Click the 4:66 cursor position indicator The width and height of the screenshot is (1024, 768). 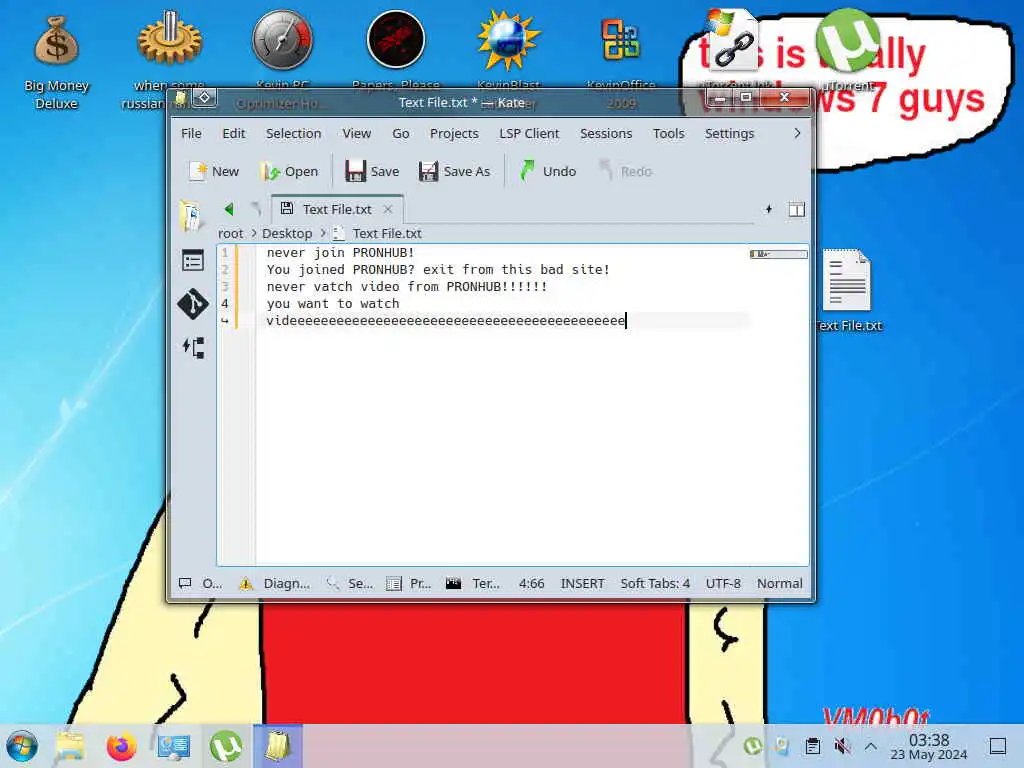click(x=532, y=583)
